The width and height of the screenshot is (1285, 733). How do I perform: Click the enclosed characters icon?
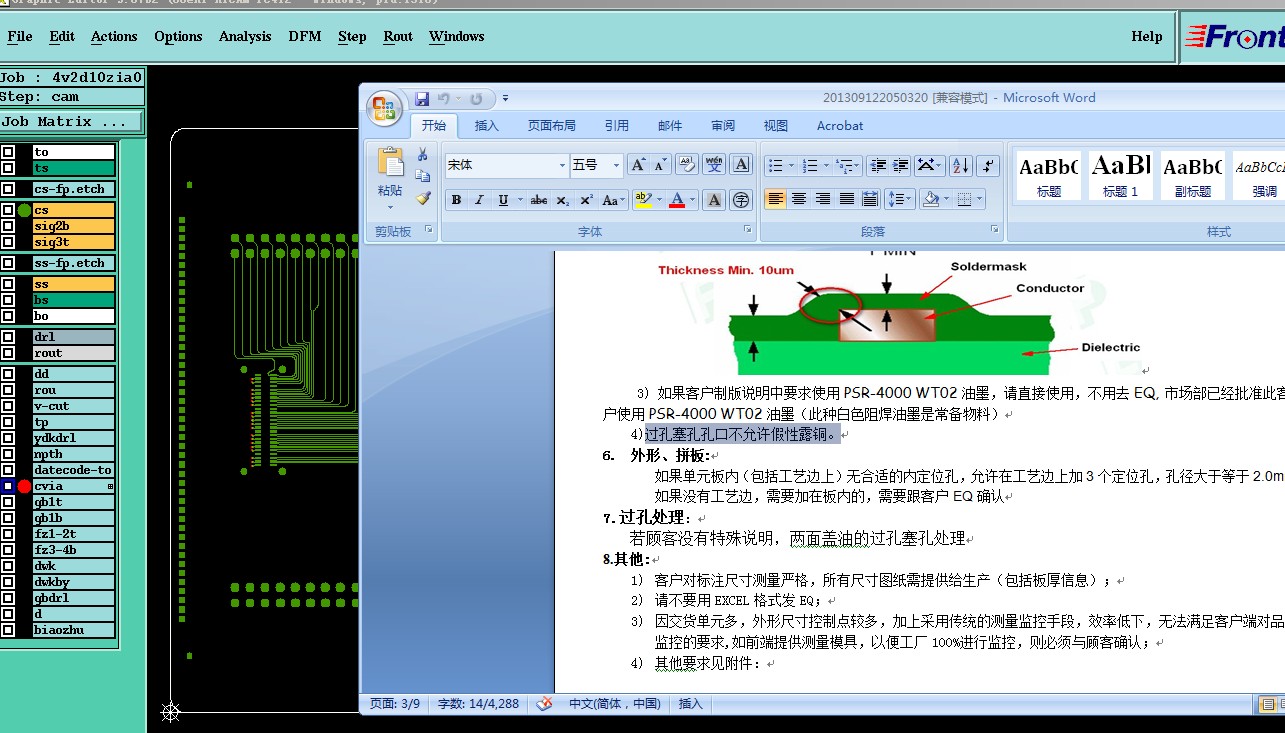[741, 200]
